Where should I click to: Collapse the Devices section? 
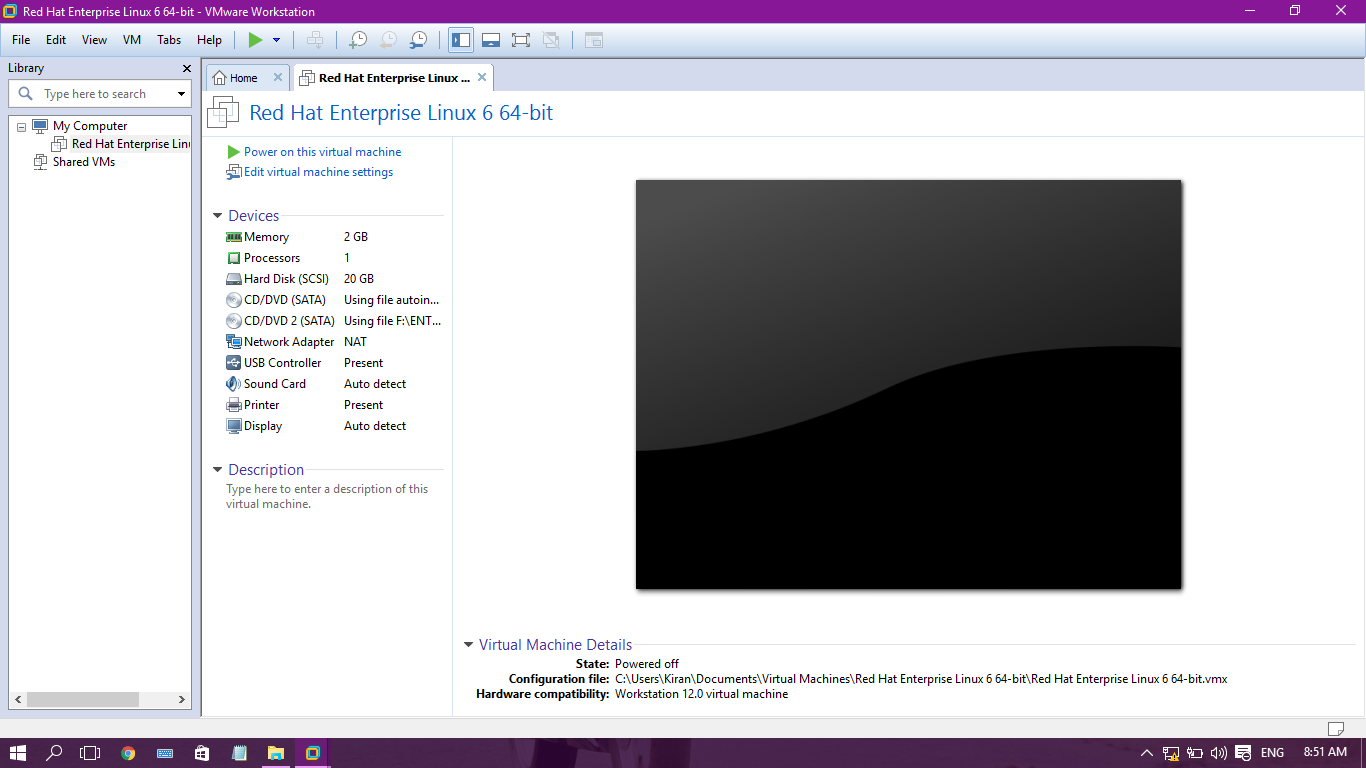[217, 215]
